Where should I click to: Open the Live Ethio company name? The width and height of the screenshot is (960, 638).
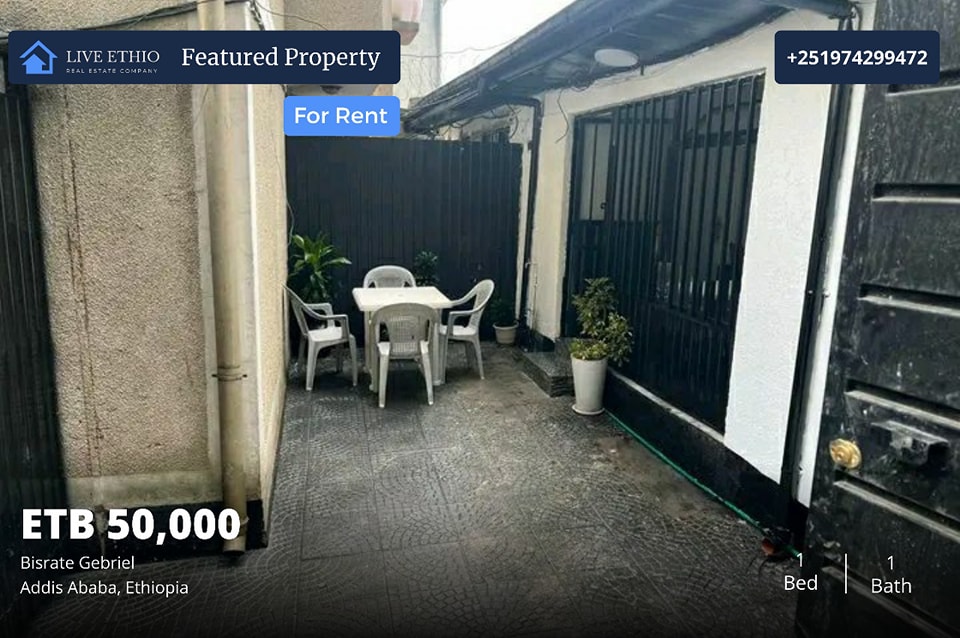[113, 56]
